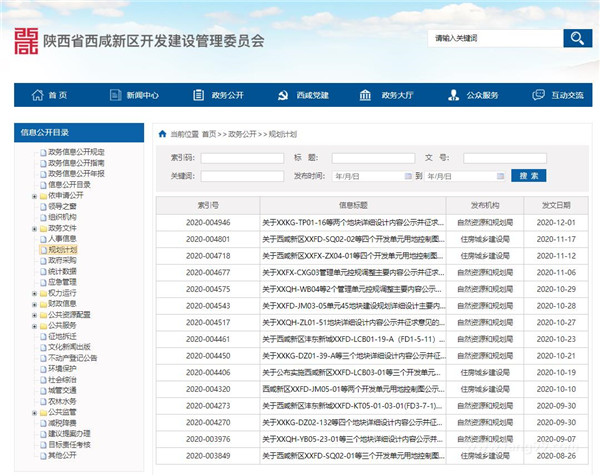
Task: Expand the 权力运行 tree node
Action: coord(34,294)
